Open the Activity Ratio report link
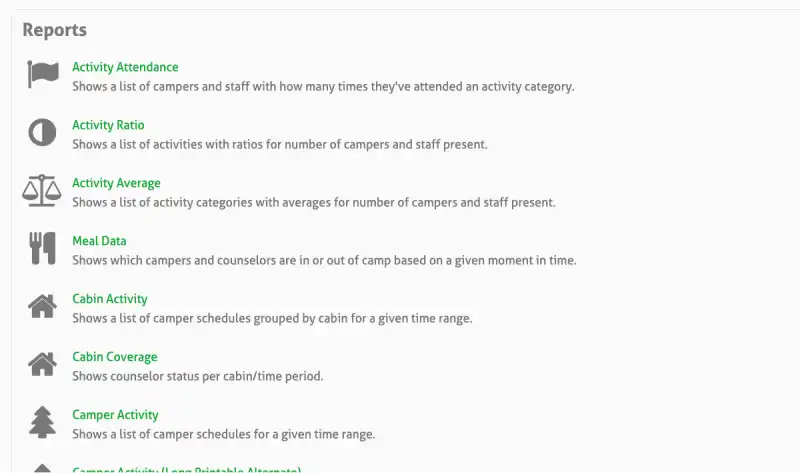 [x=108, y=126]
